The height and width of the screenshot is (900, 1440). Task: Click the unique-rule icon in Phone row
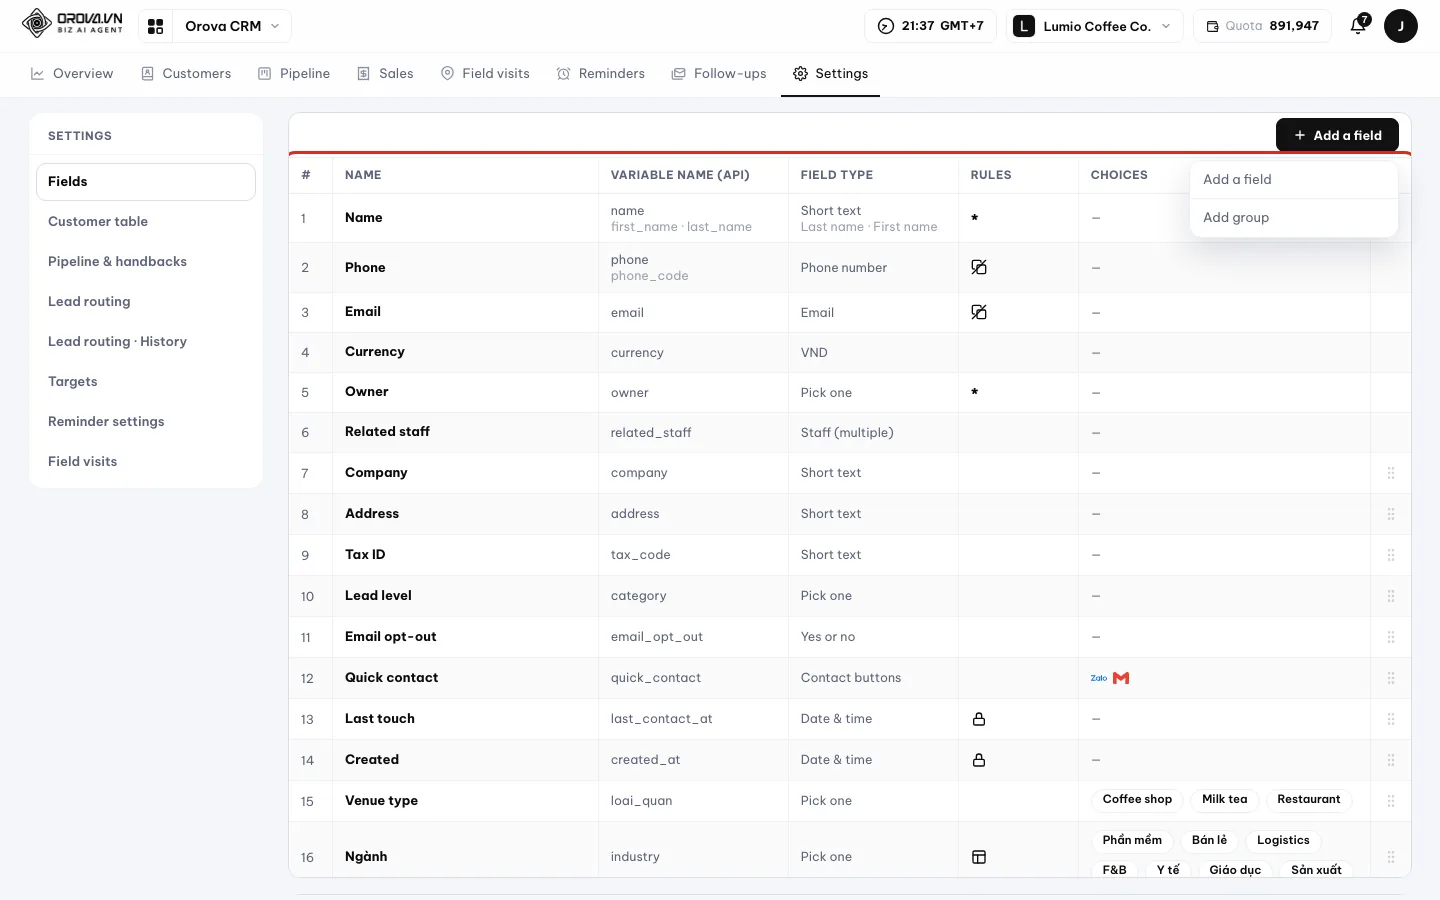point(979,267)
